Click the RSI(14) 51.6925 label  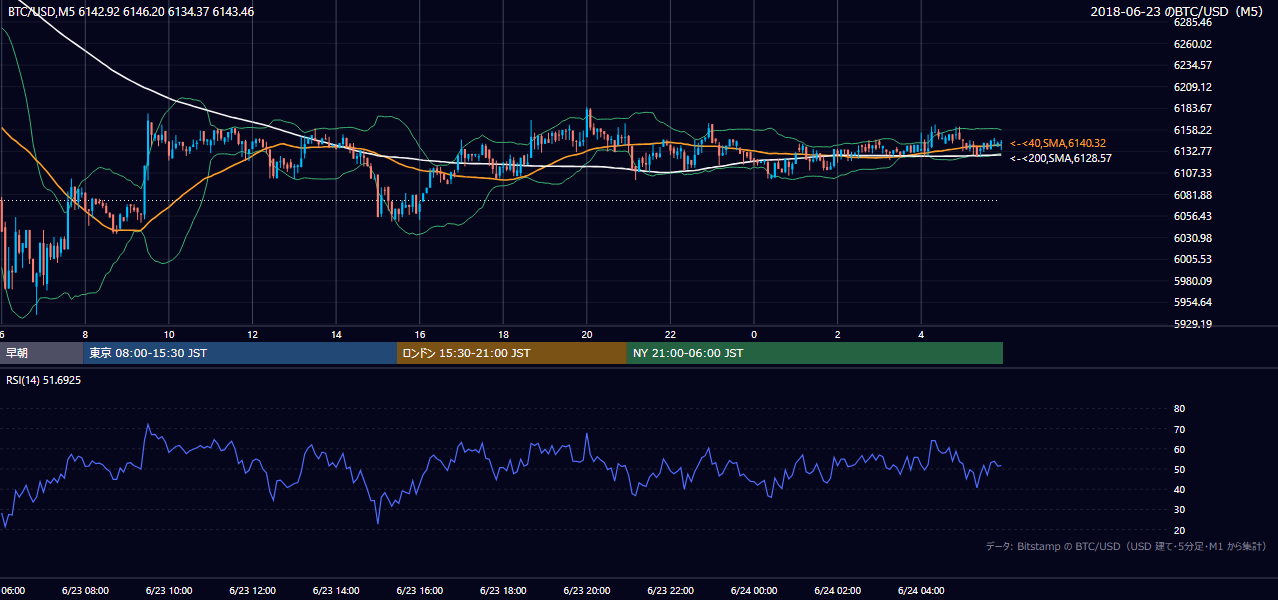point(44,380)
